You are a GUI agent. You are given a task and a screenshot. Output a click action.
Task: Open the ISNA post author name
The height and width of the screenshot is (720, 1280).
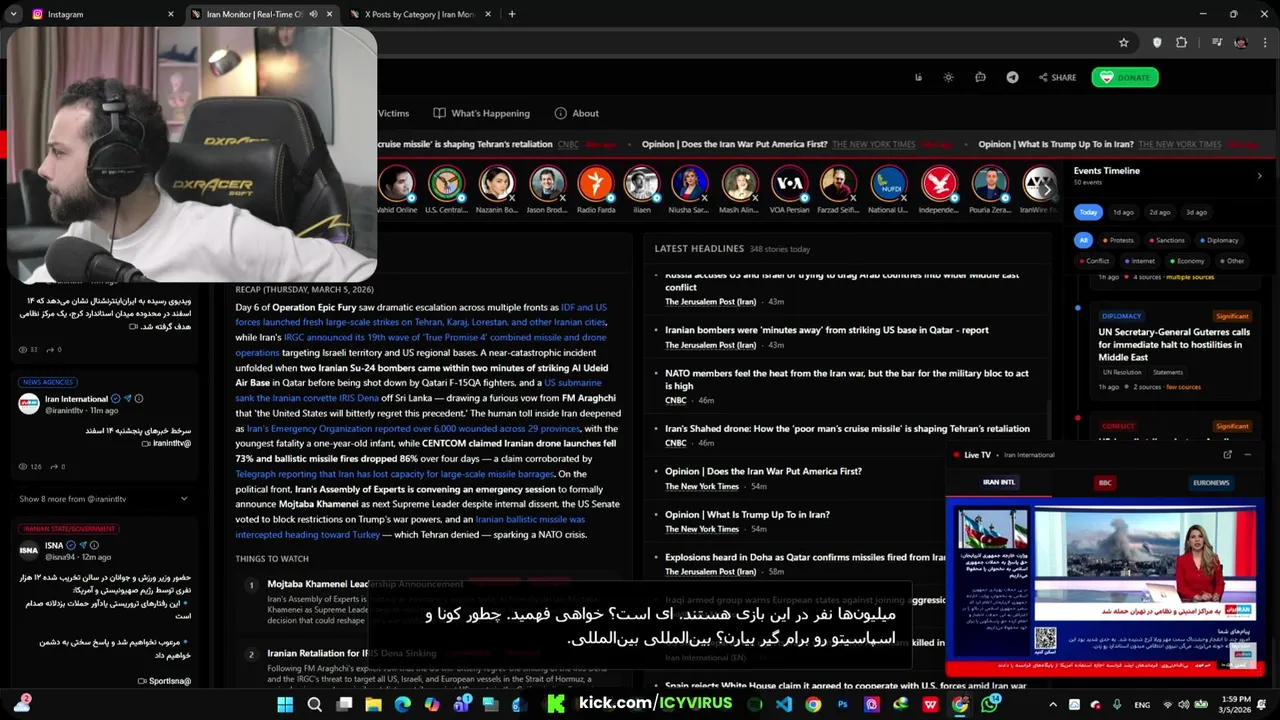pyautogui.click(x=54, y=545)
